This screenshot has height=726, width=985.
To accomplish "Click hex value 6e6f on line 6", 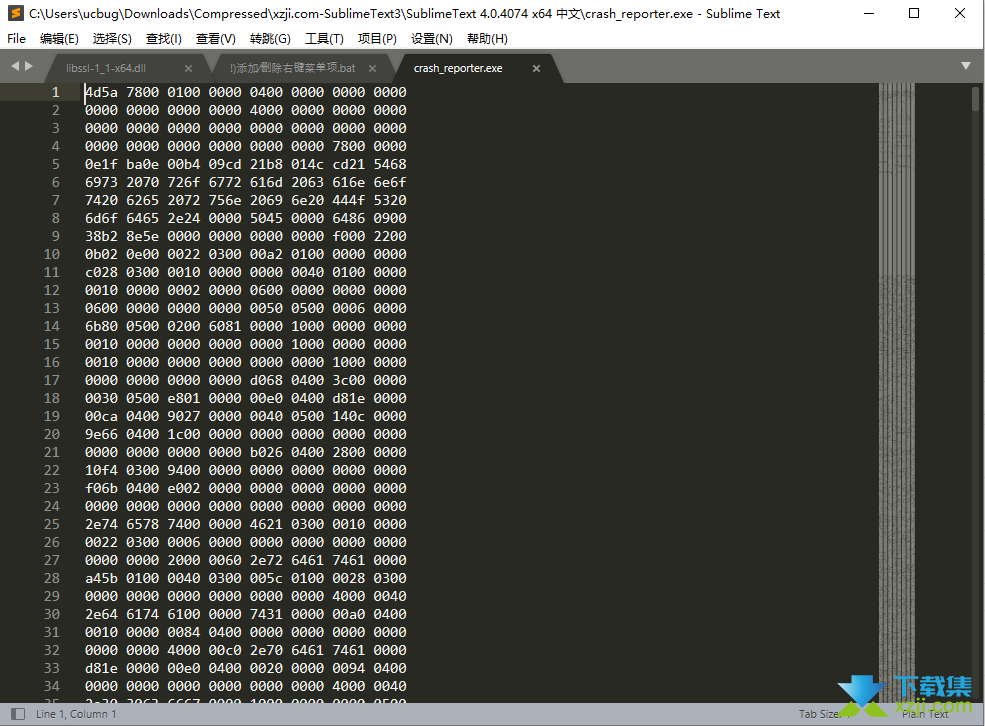I will 390,183.
